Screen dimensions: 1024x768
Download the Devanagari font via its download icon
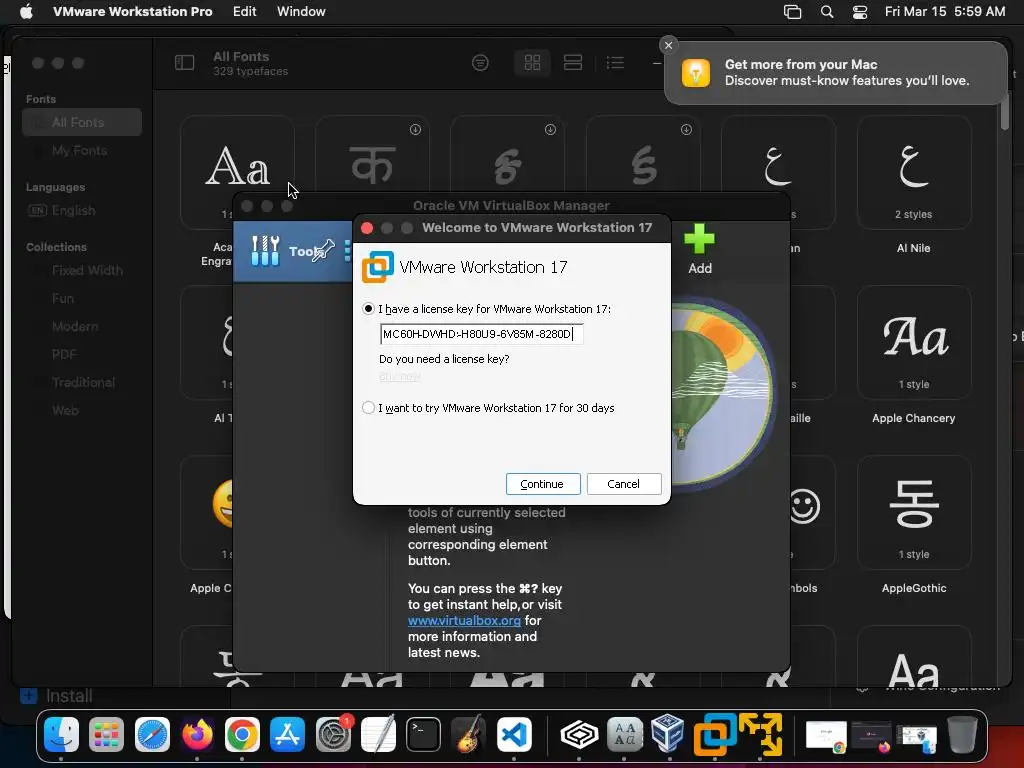pos(415,129)
